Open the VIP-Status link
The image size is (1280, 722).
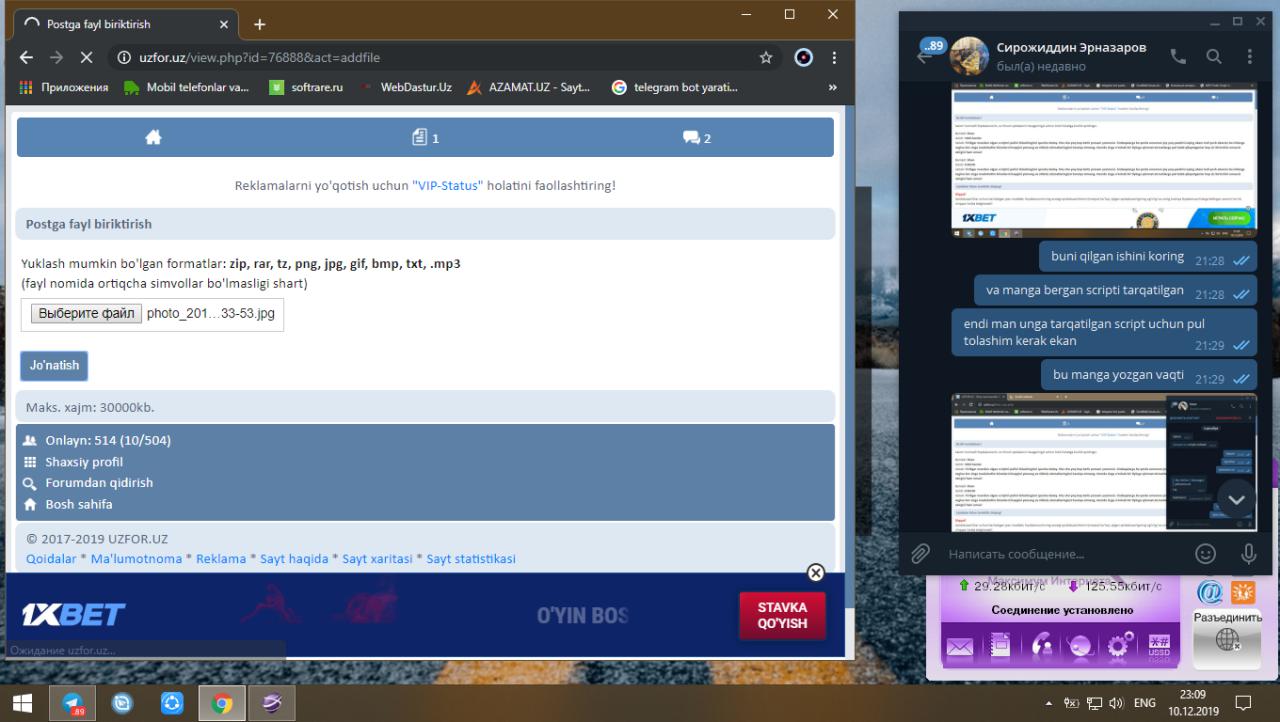(447, 186)
